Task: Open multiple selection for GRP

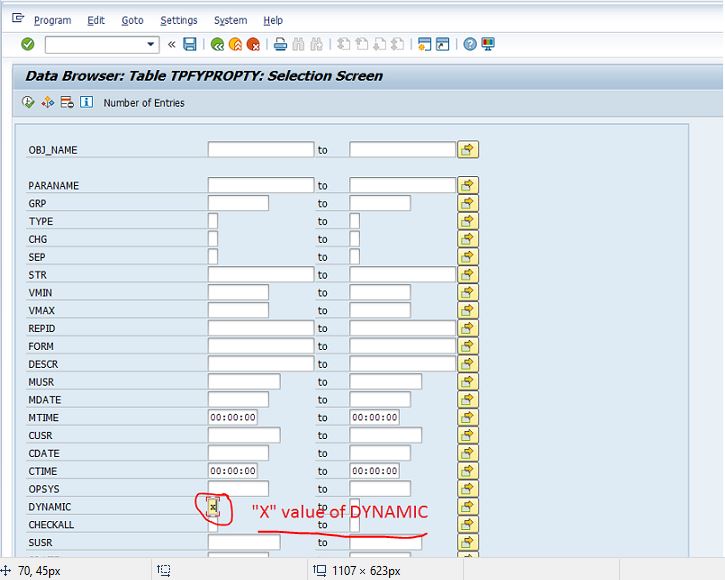Action: point(467,203)
